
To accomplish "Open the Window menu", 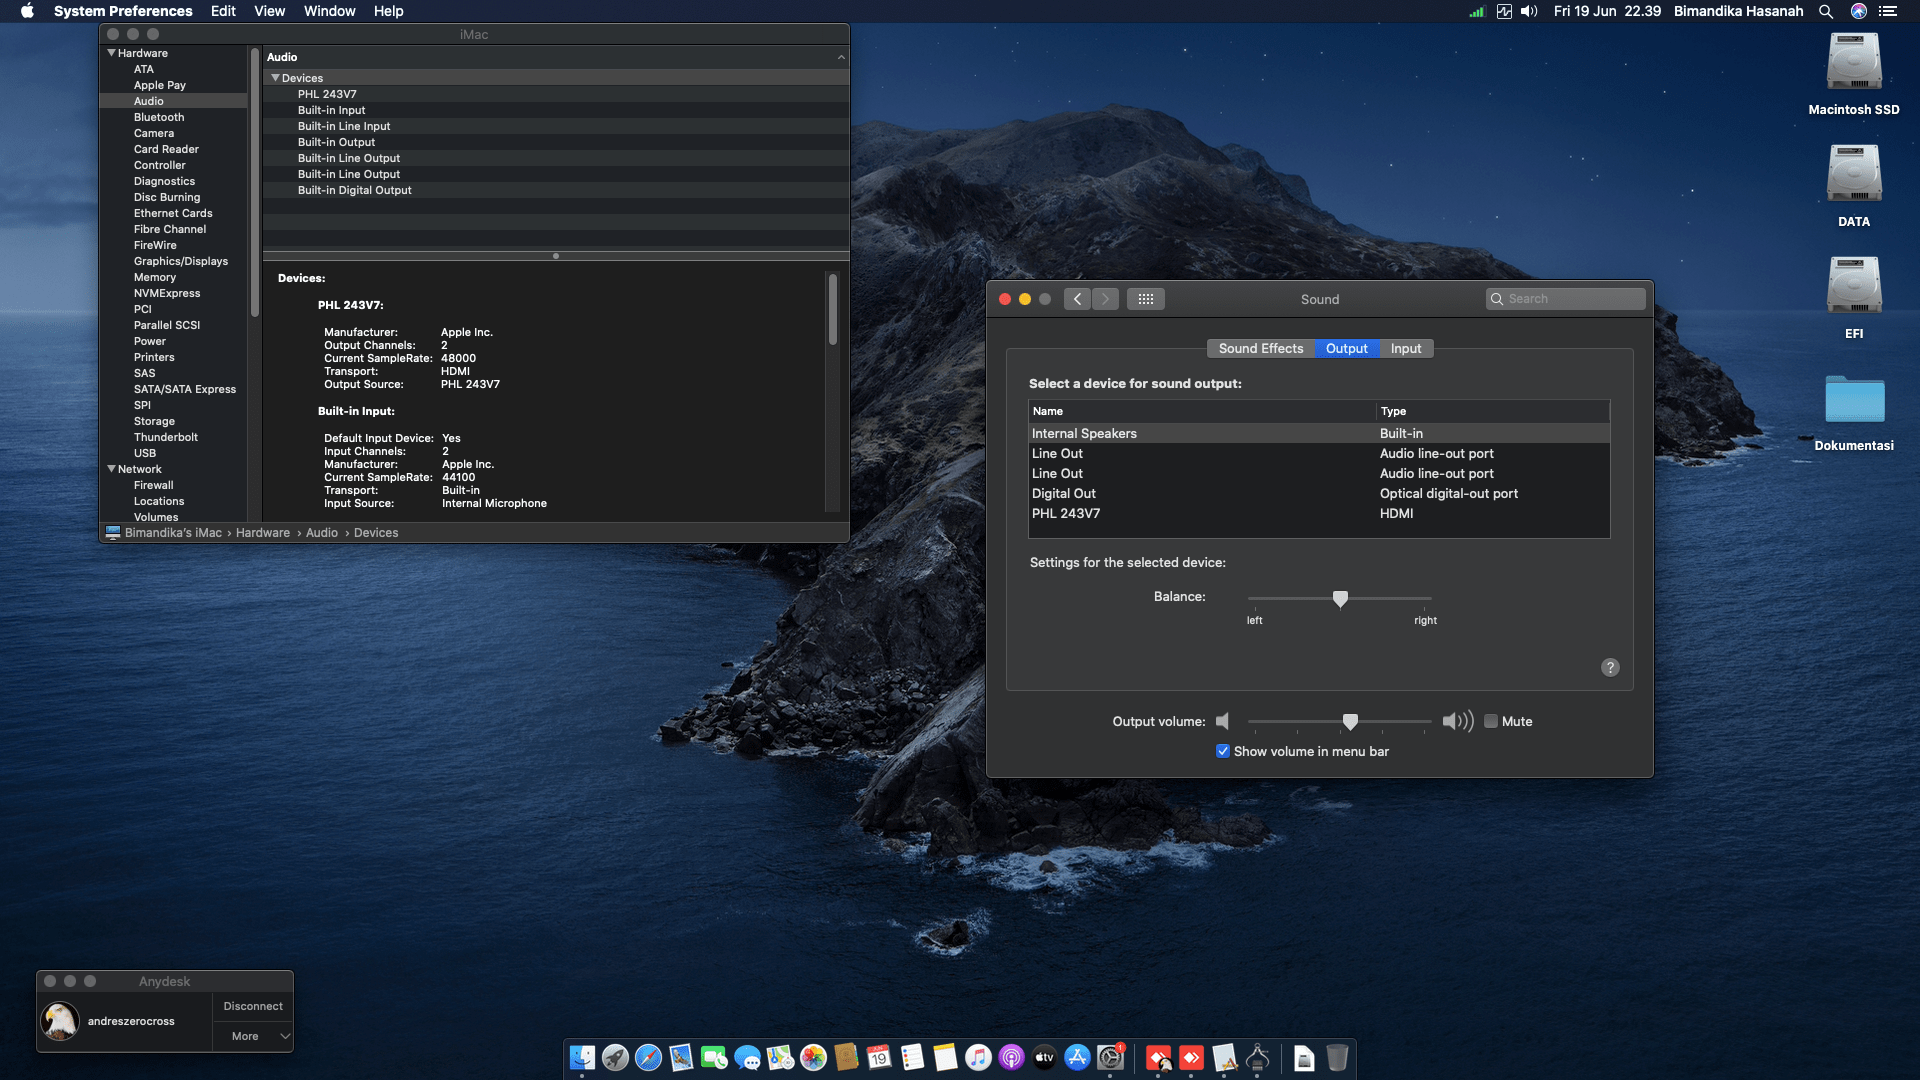I will 329,11.
